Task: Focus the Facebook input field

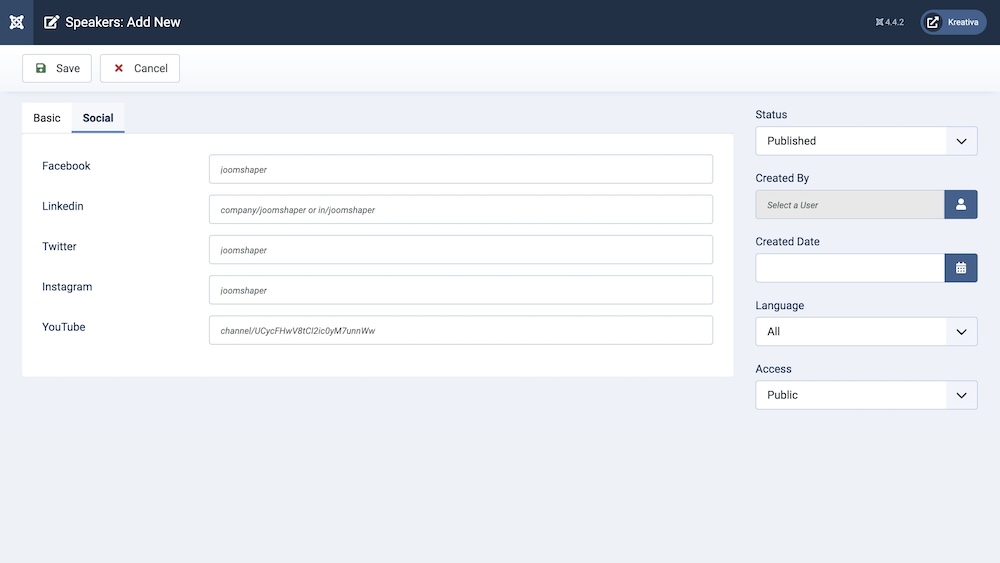Action: (x=460, y=169)
